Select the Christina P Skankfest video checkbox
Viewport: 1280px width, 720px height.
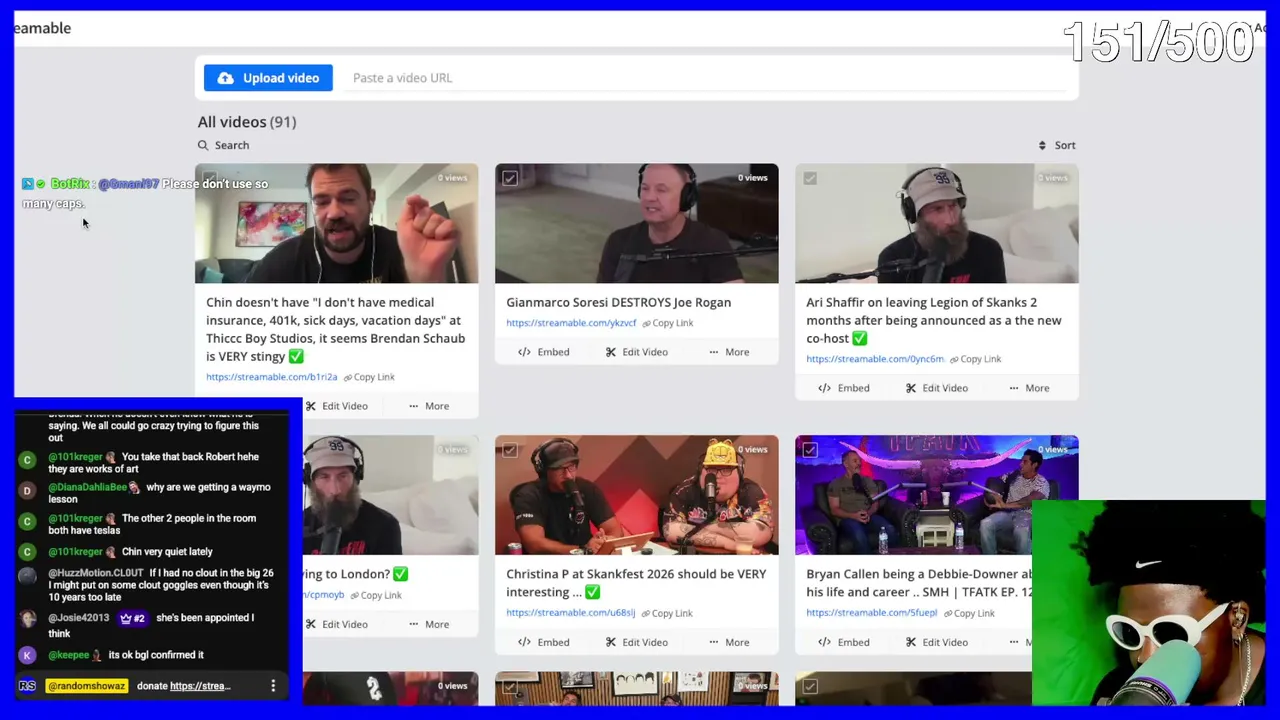pyautogui.click(x=510, y=450)
